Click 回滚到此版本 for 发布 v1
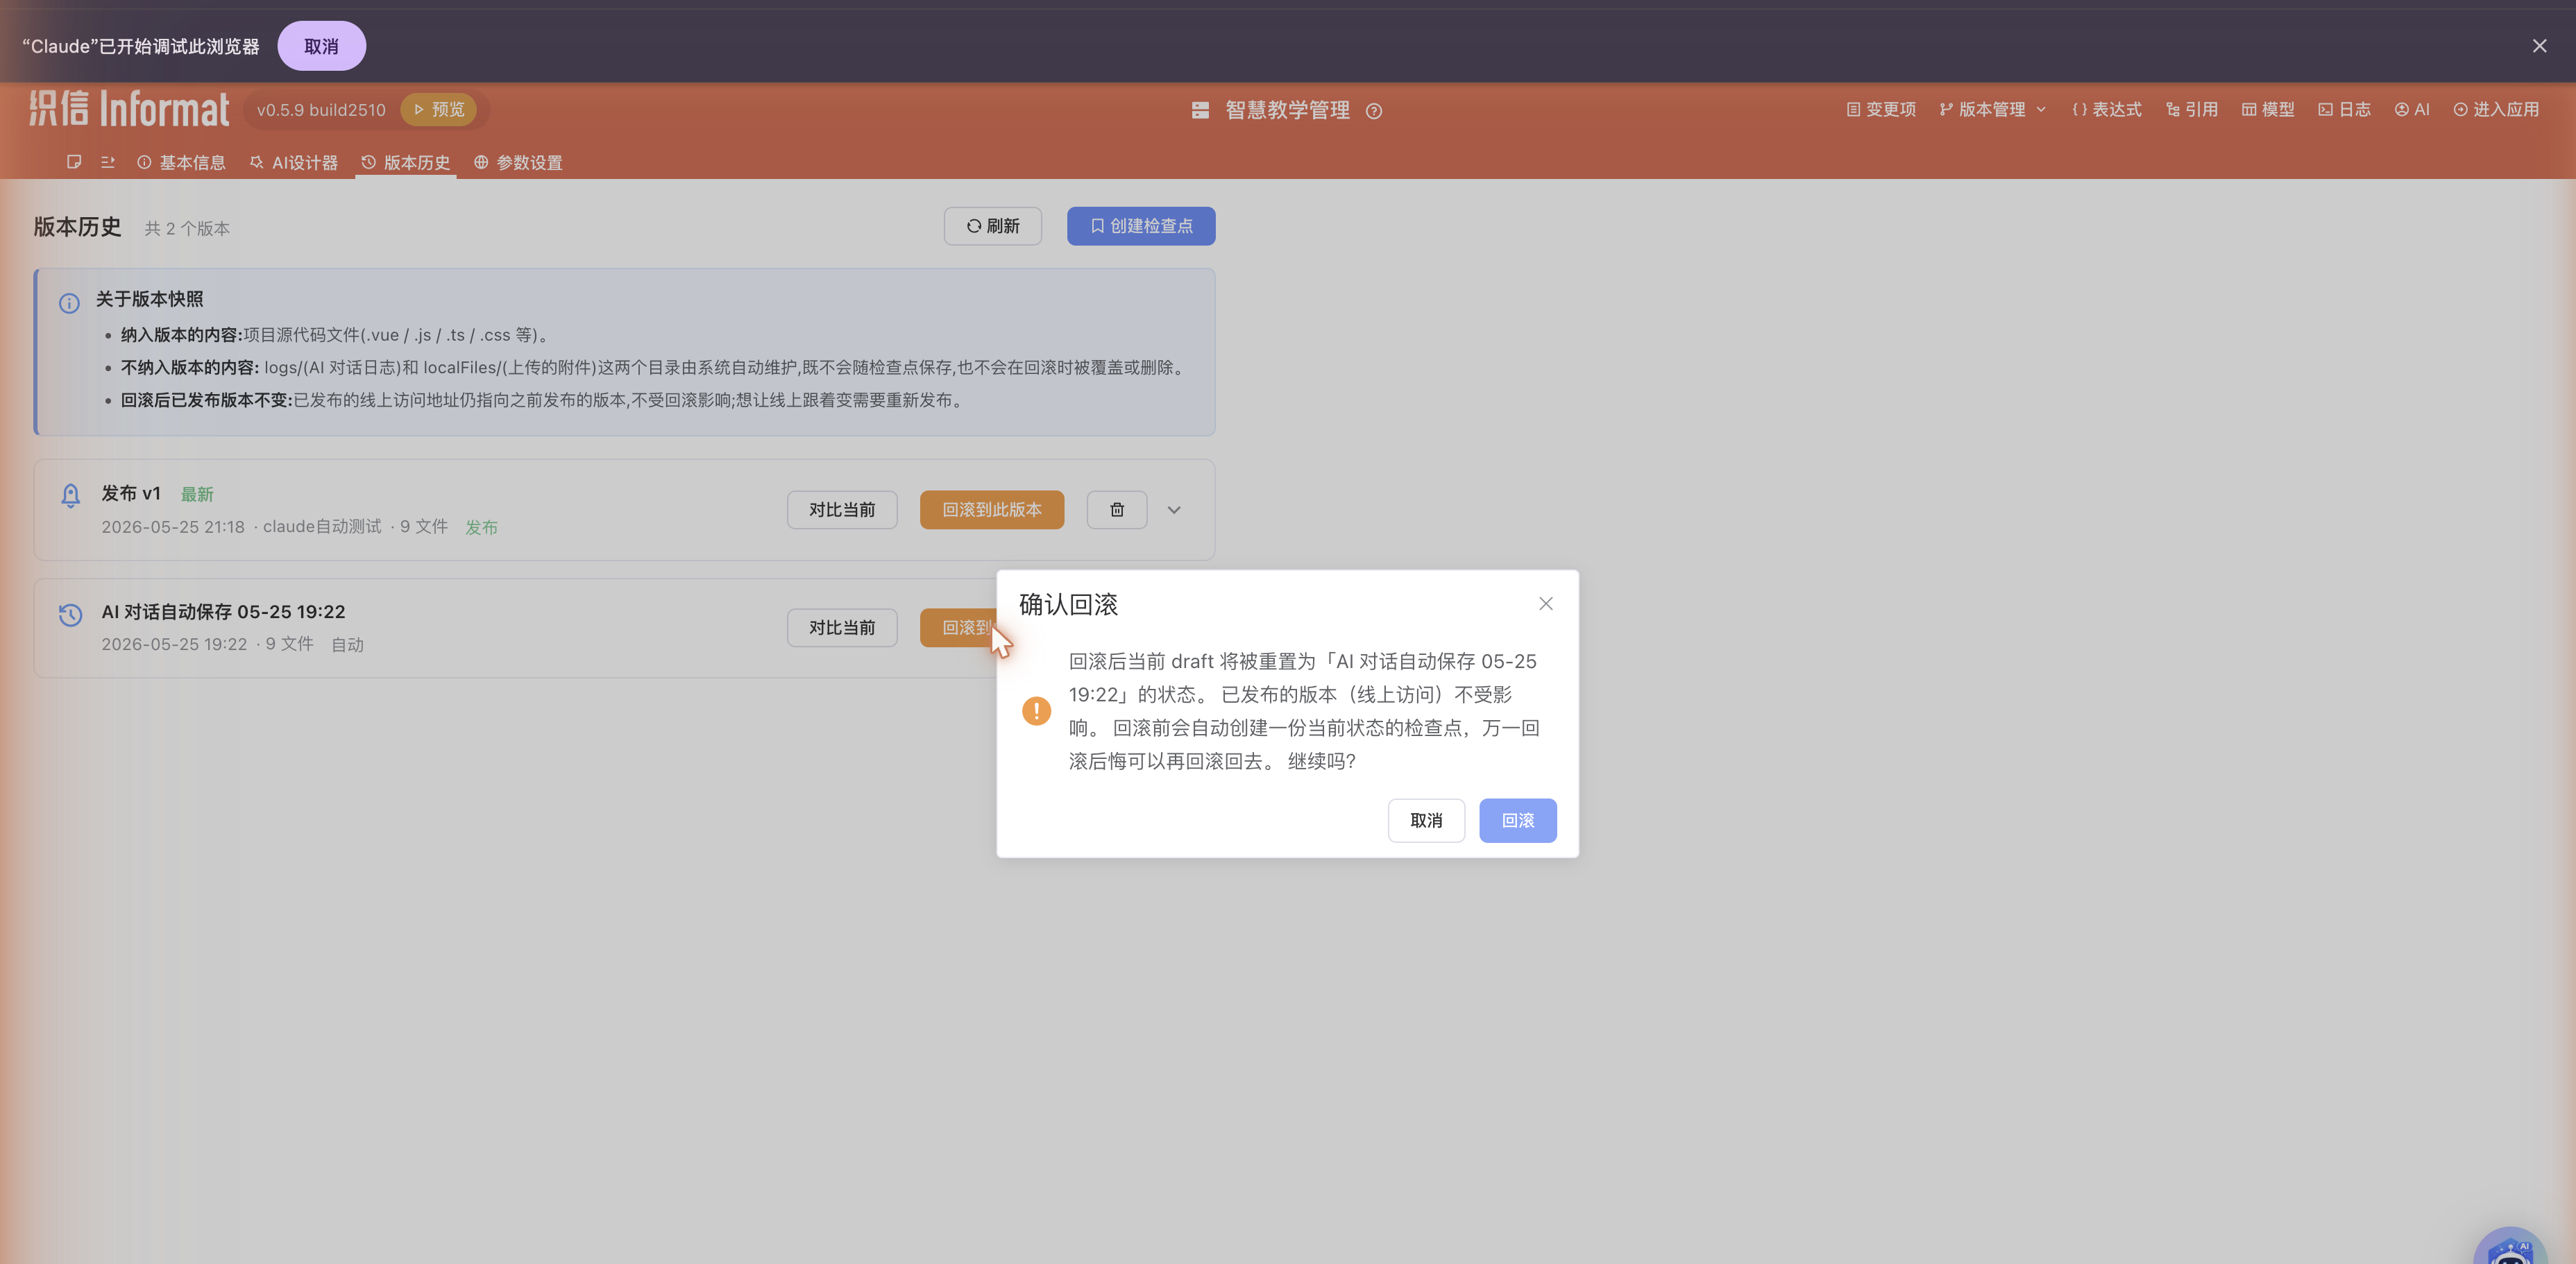The height and width of the screenshot is (1264, 2576). coord(992,510)
